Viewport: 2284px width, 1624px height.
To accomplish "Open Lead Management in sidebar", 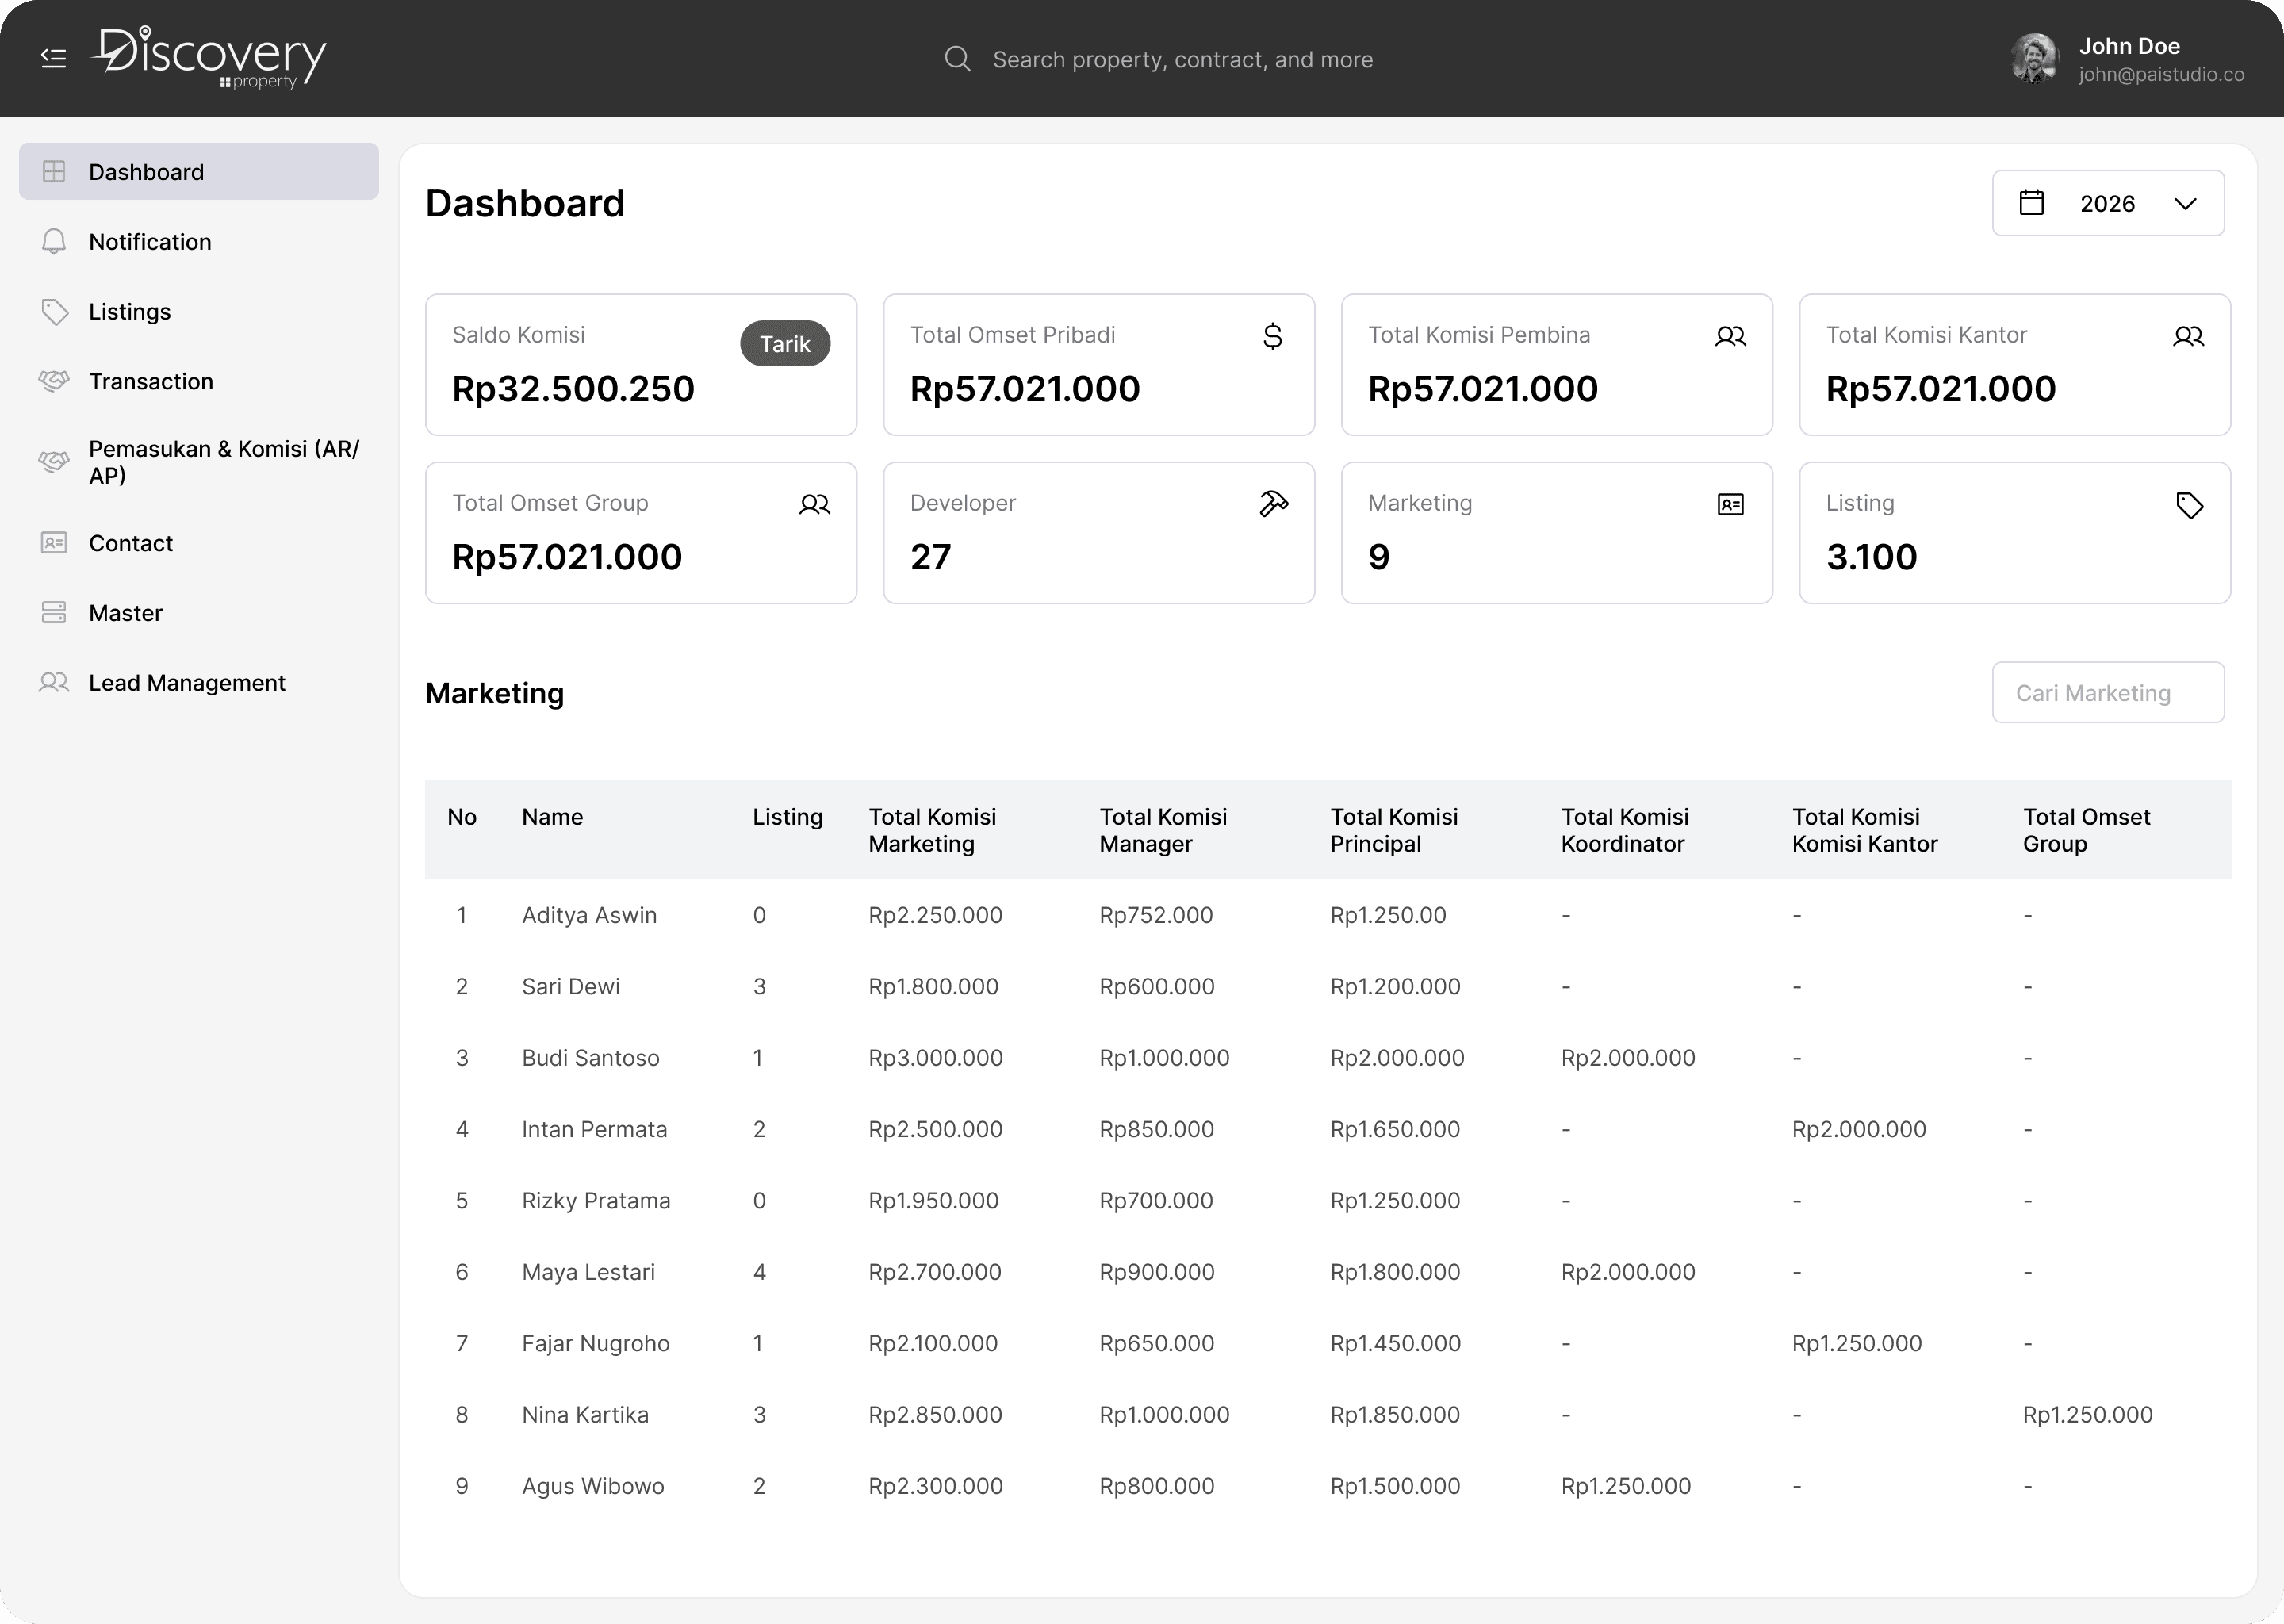I will point(199,682).
